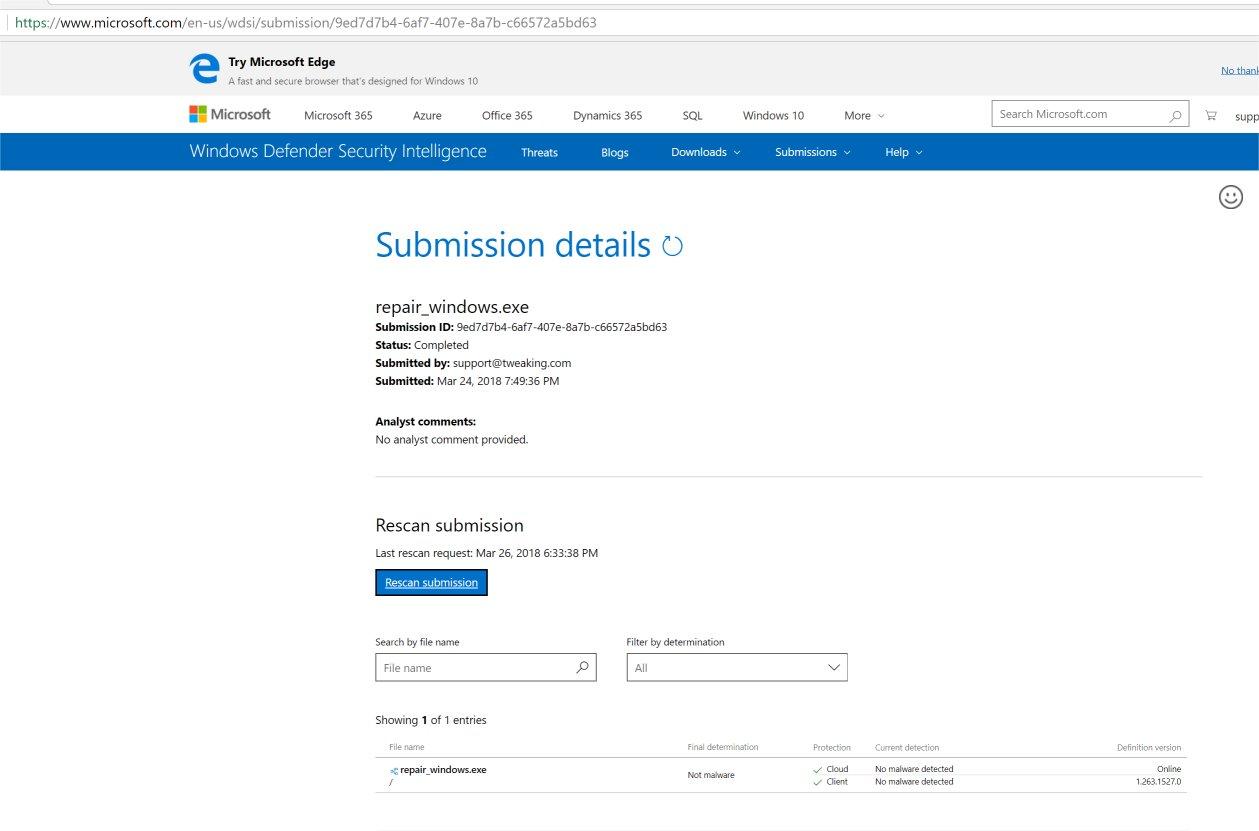Click the File name search input field
The width and height of the screenshot is (1259, 831).
[x=474, y=668]
